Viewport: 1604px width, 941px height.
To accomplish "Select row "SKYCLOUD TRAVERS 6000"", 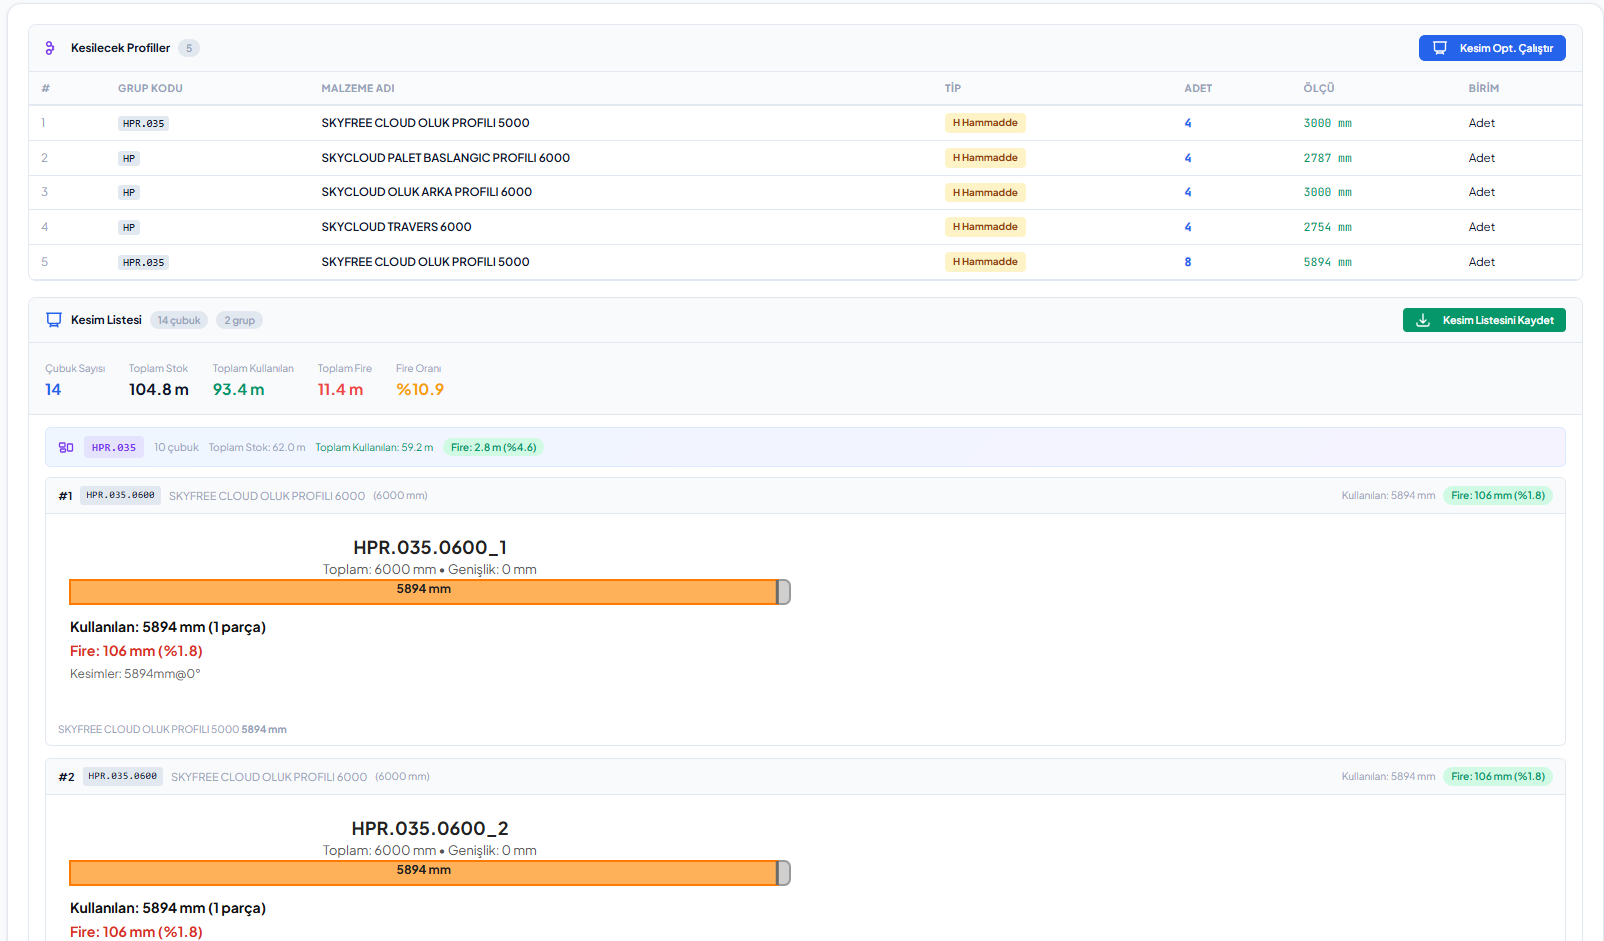I will coord(805,227).
